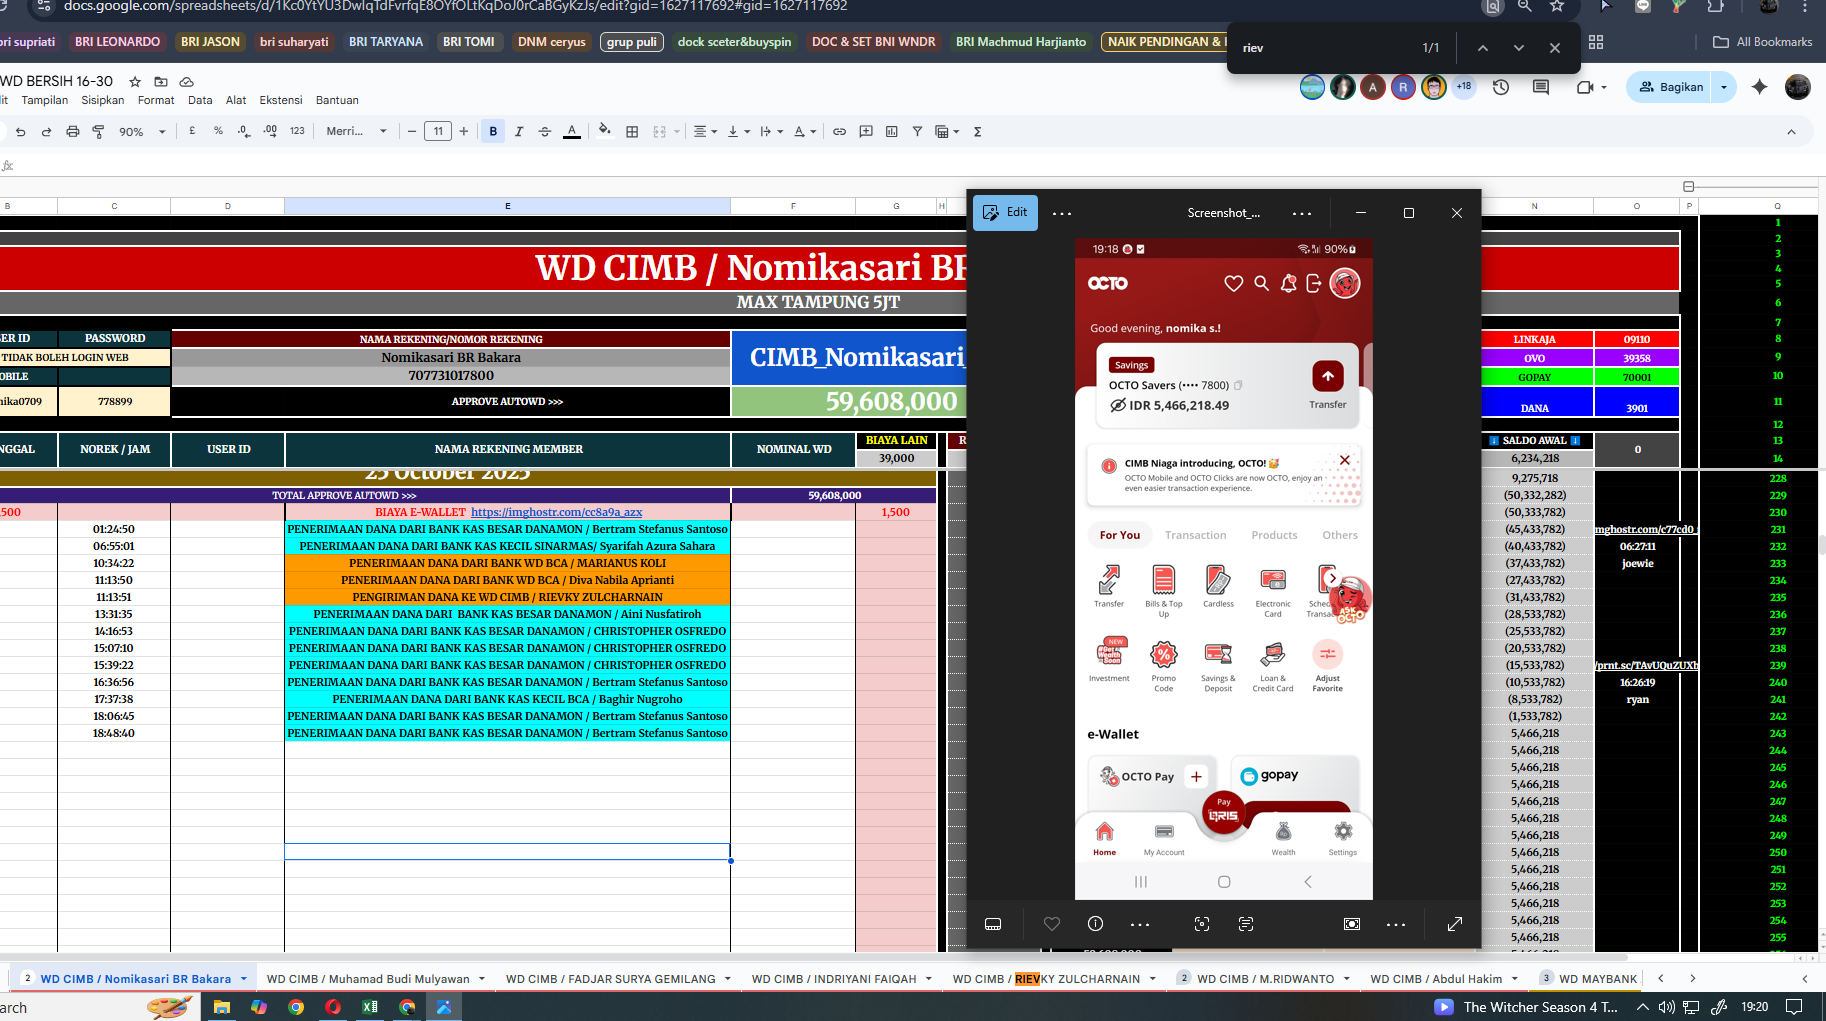
Task: Open the functions sigma menu
Action: [x=977, y=131]
